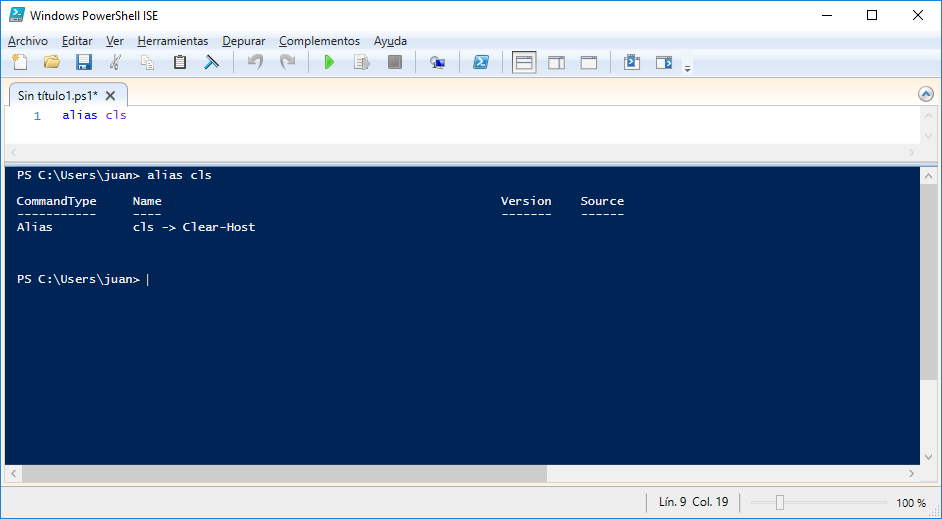Copy selection with the copy icon
This screenshot has height=519, width=942.
[x=147, y=62]
